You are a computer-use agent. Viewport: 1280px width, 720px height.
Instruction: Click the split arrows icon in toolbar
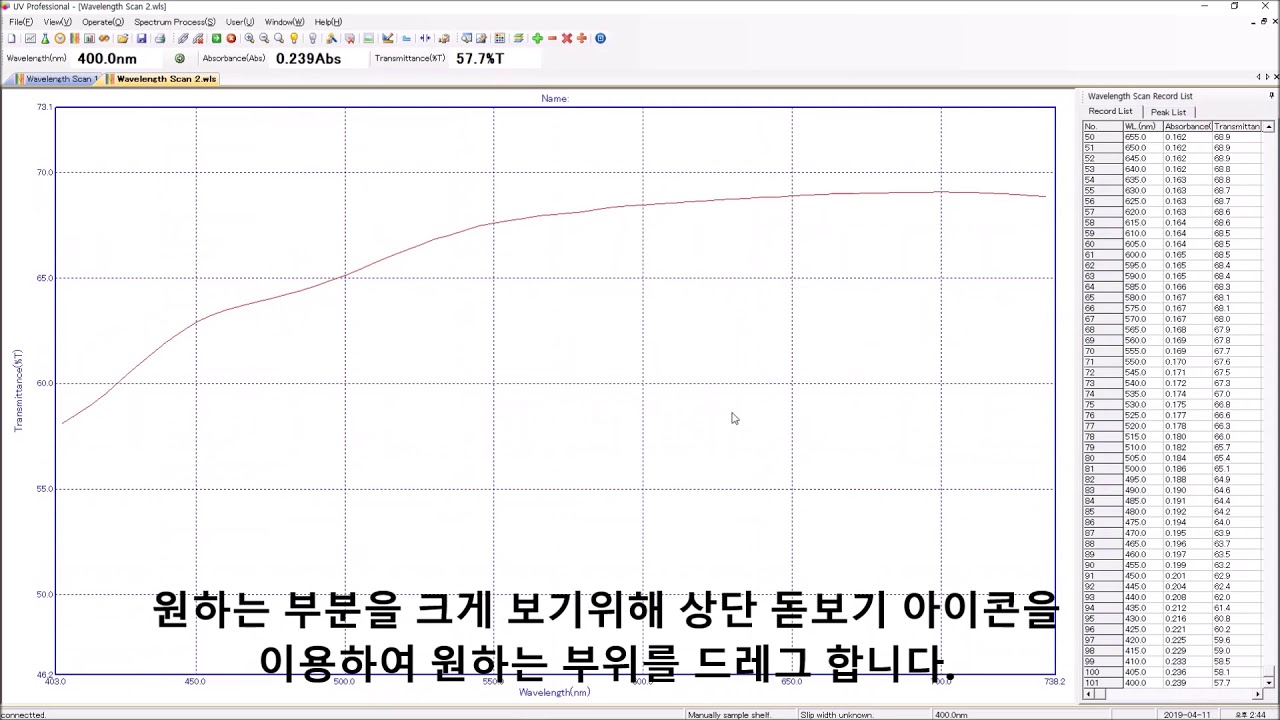(x=425, y=38)
